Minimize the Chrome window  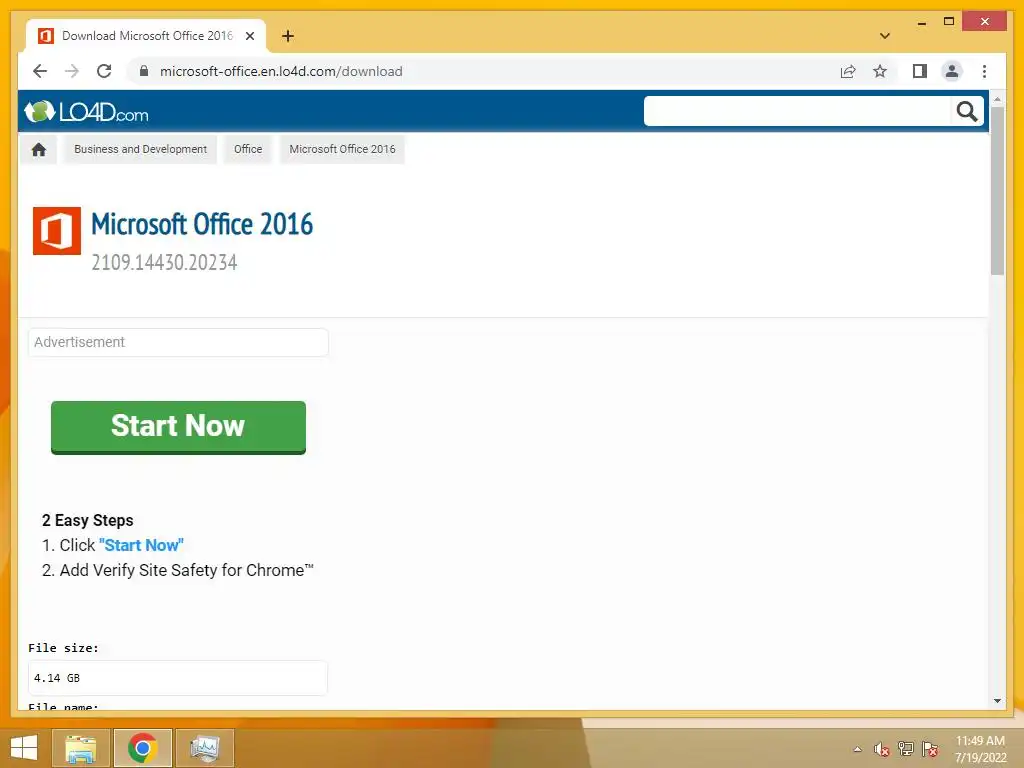921,22
